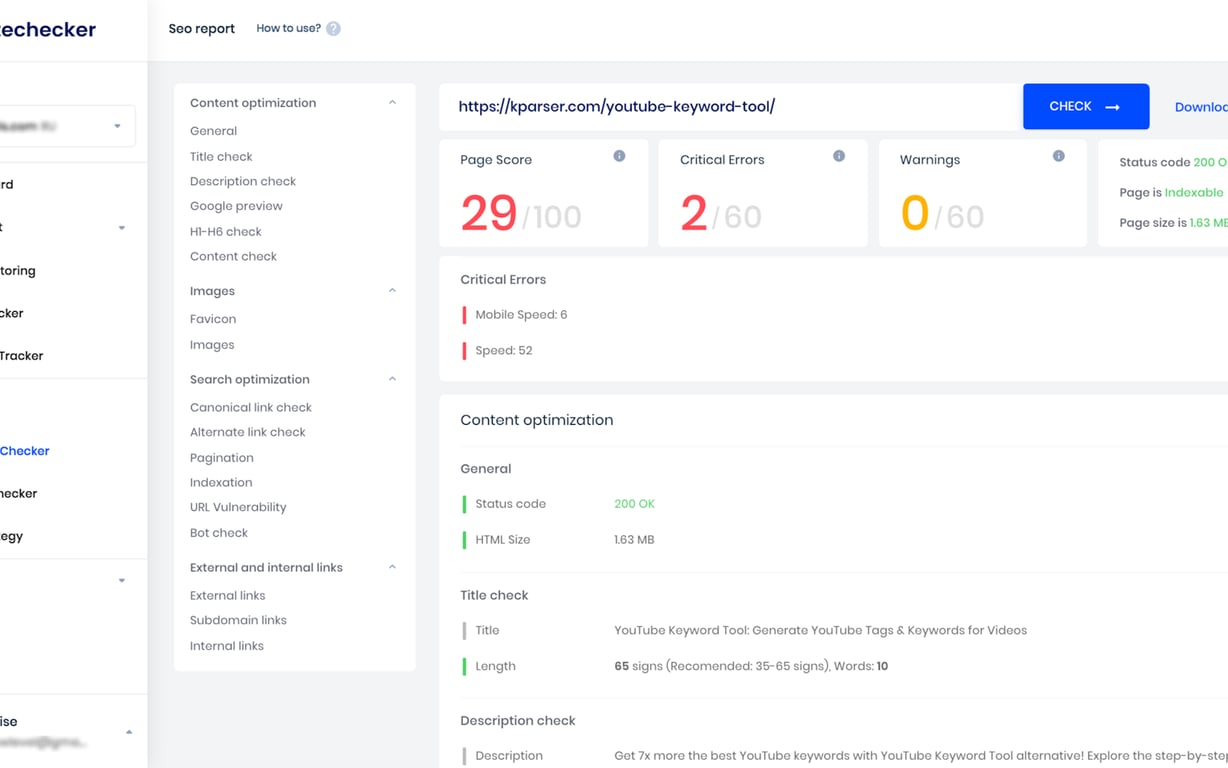Click the Sitechecker logo
Image resolution: width=1228 pixels, height=768 pixels.
tap(48, 29)
